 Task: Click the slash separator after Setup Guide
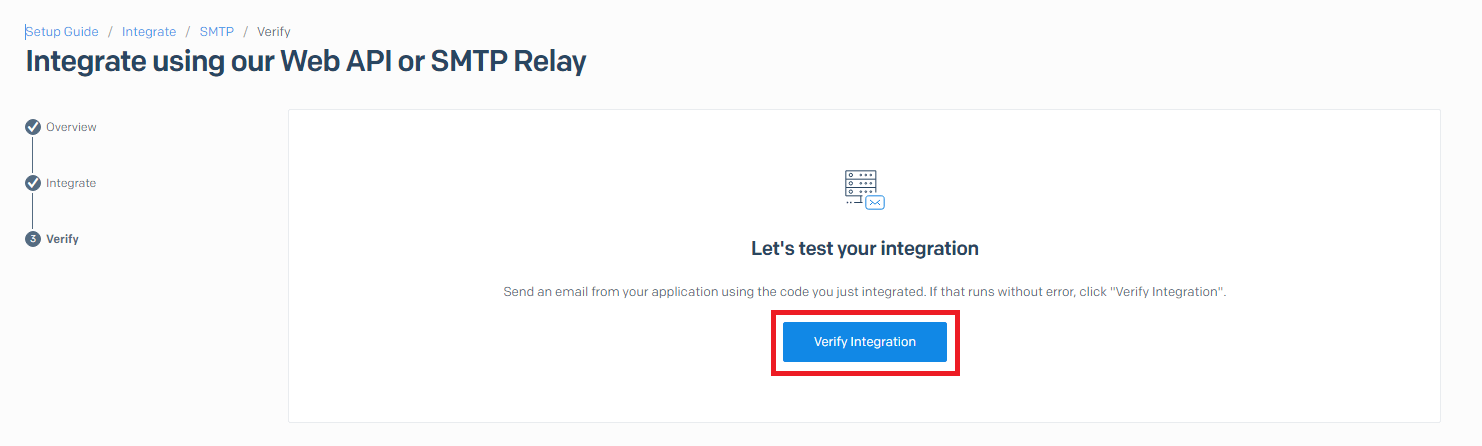click(110, 32)
